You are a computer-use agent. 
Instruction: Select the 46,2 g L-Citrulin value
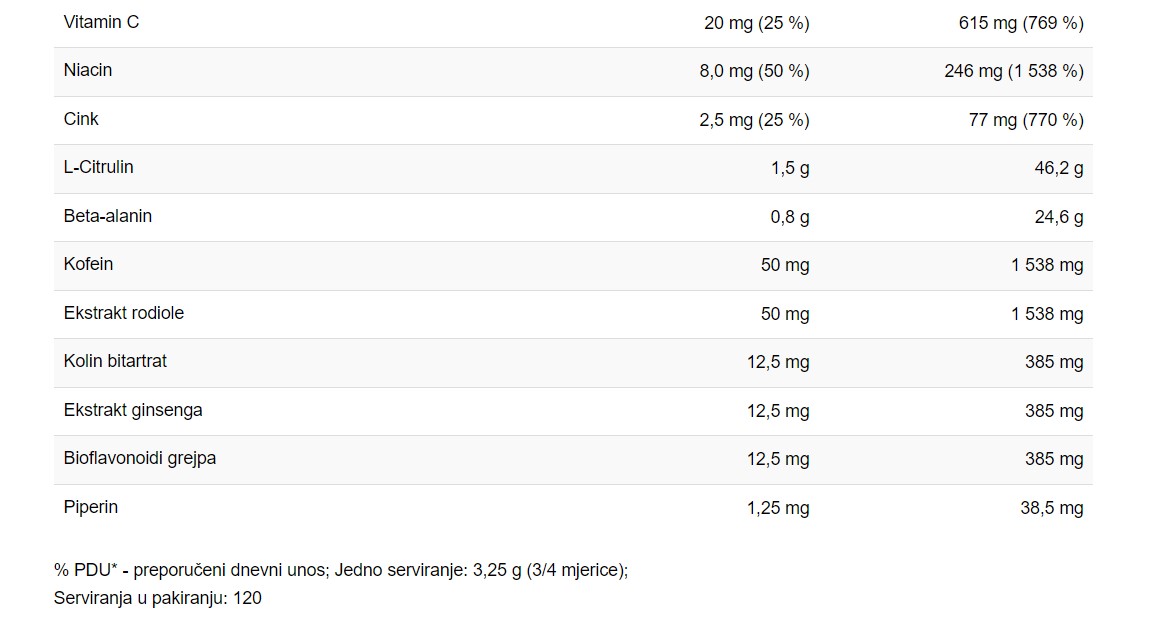tap(1059, 168)
